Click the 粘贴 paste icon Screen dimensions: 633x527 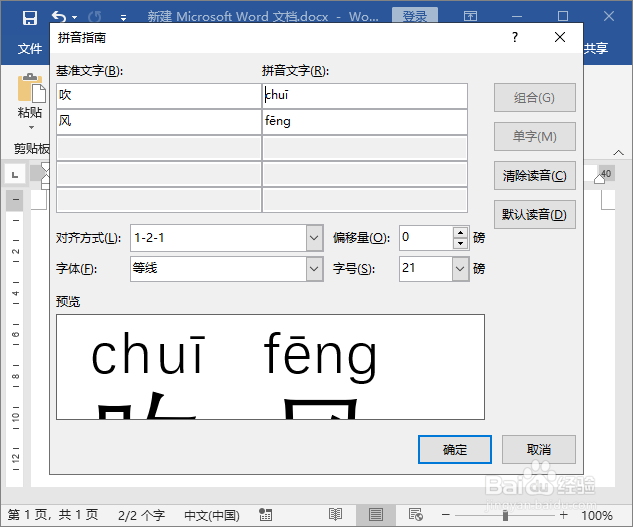[x=31, y=88]
